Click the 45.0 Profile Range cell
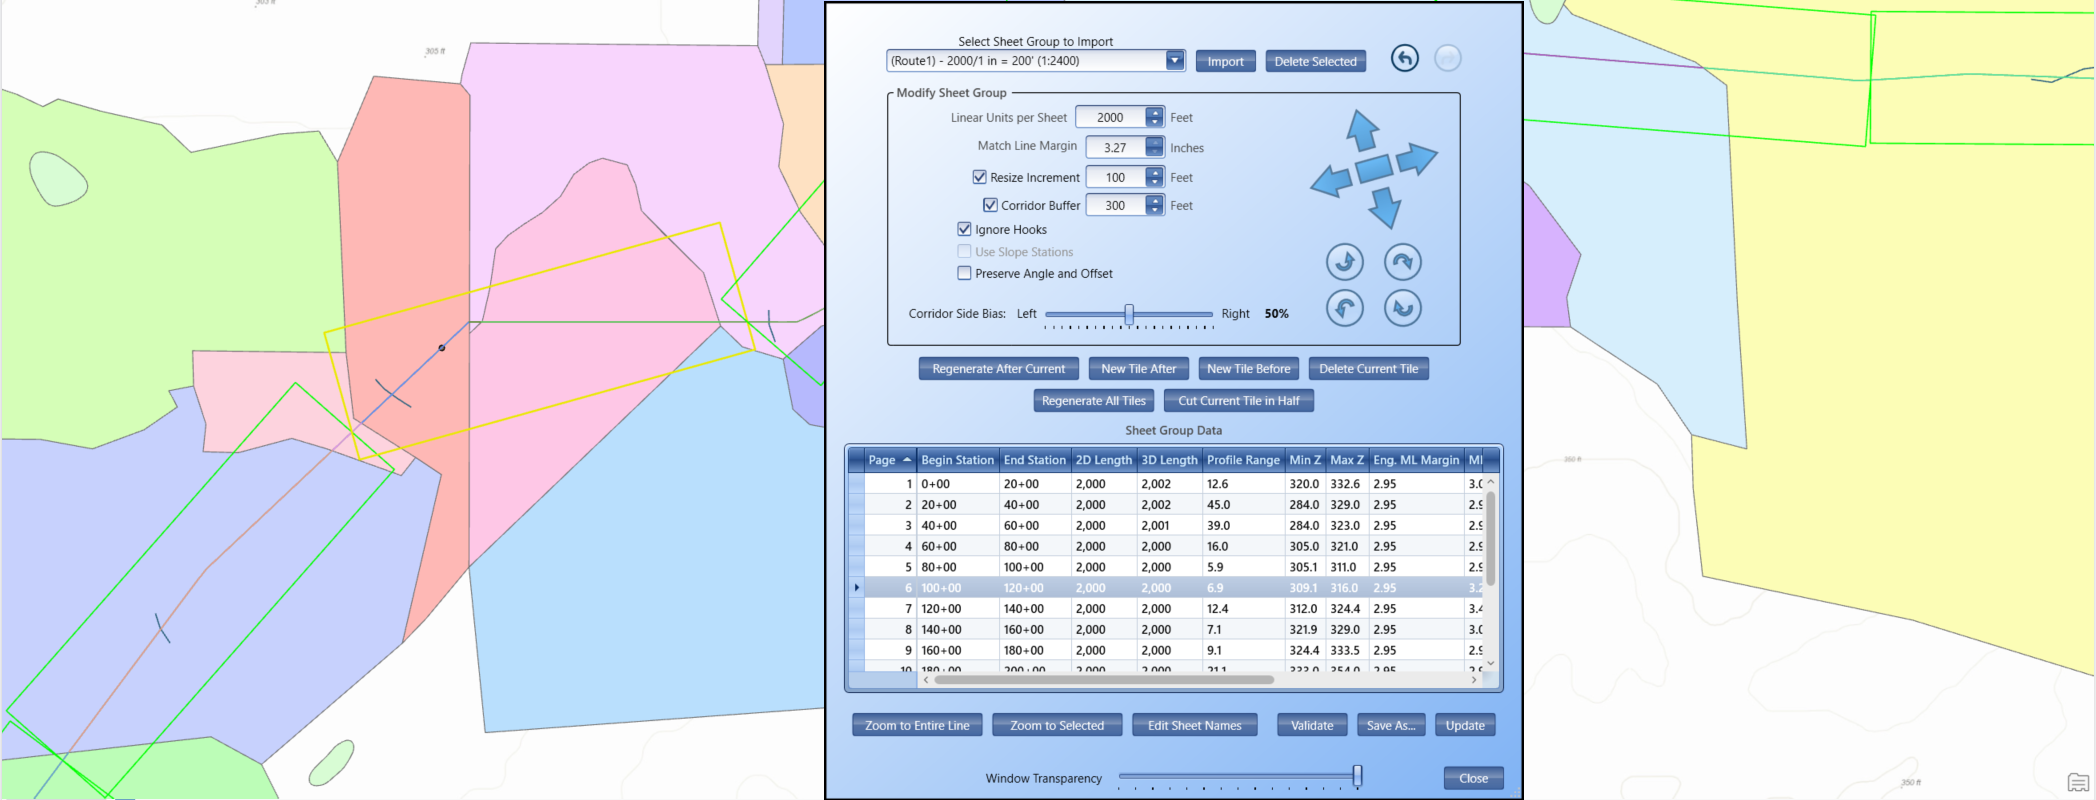 click(x=1243, y=505)
